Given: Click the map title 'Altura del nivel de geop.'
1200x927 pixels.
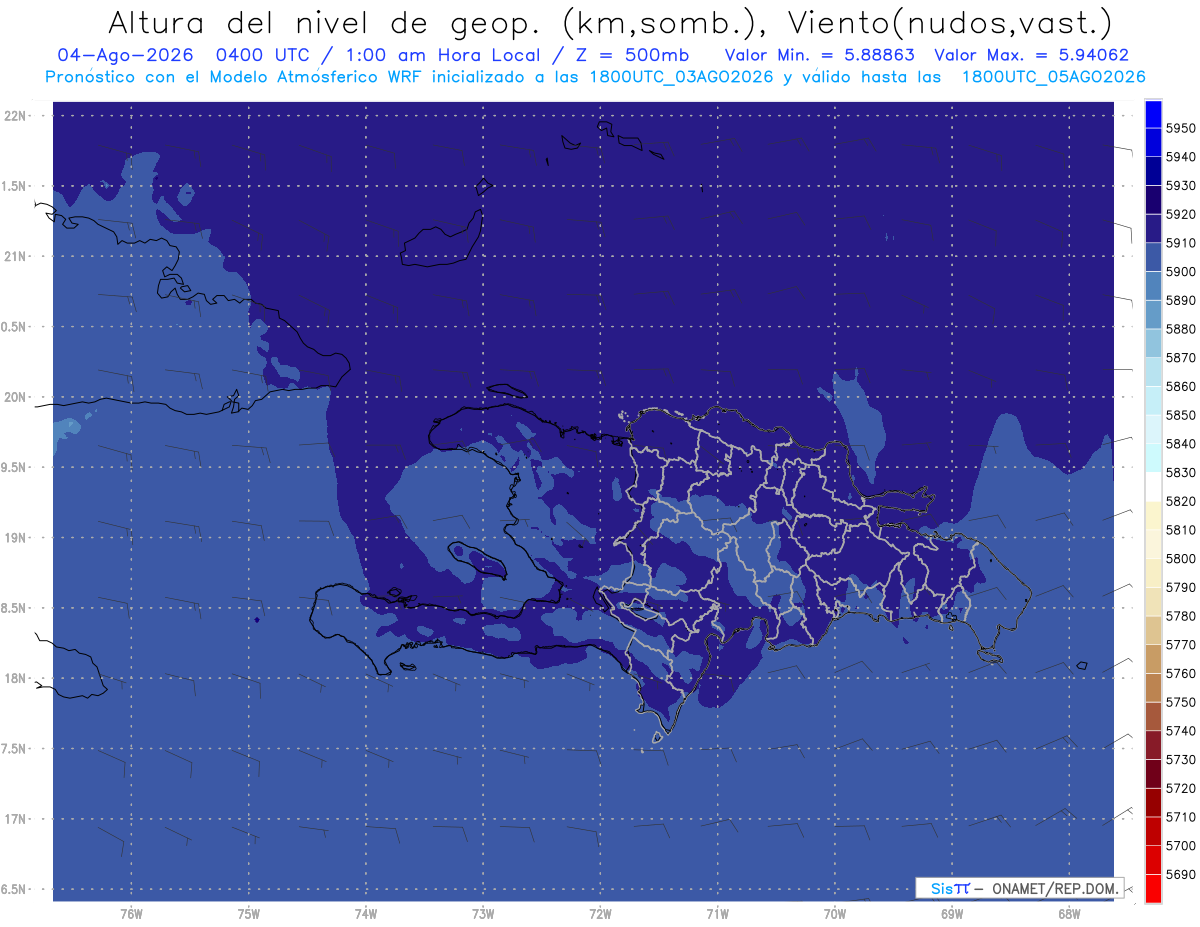Looking at the screenshot, I should (323, 22).
